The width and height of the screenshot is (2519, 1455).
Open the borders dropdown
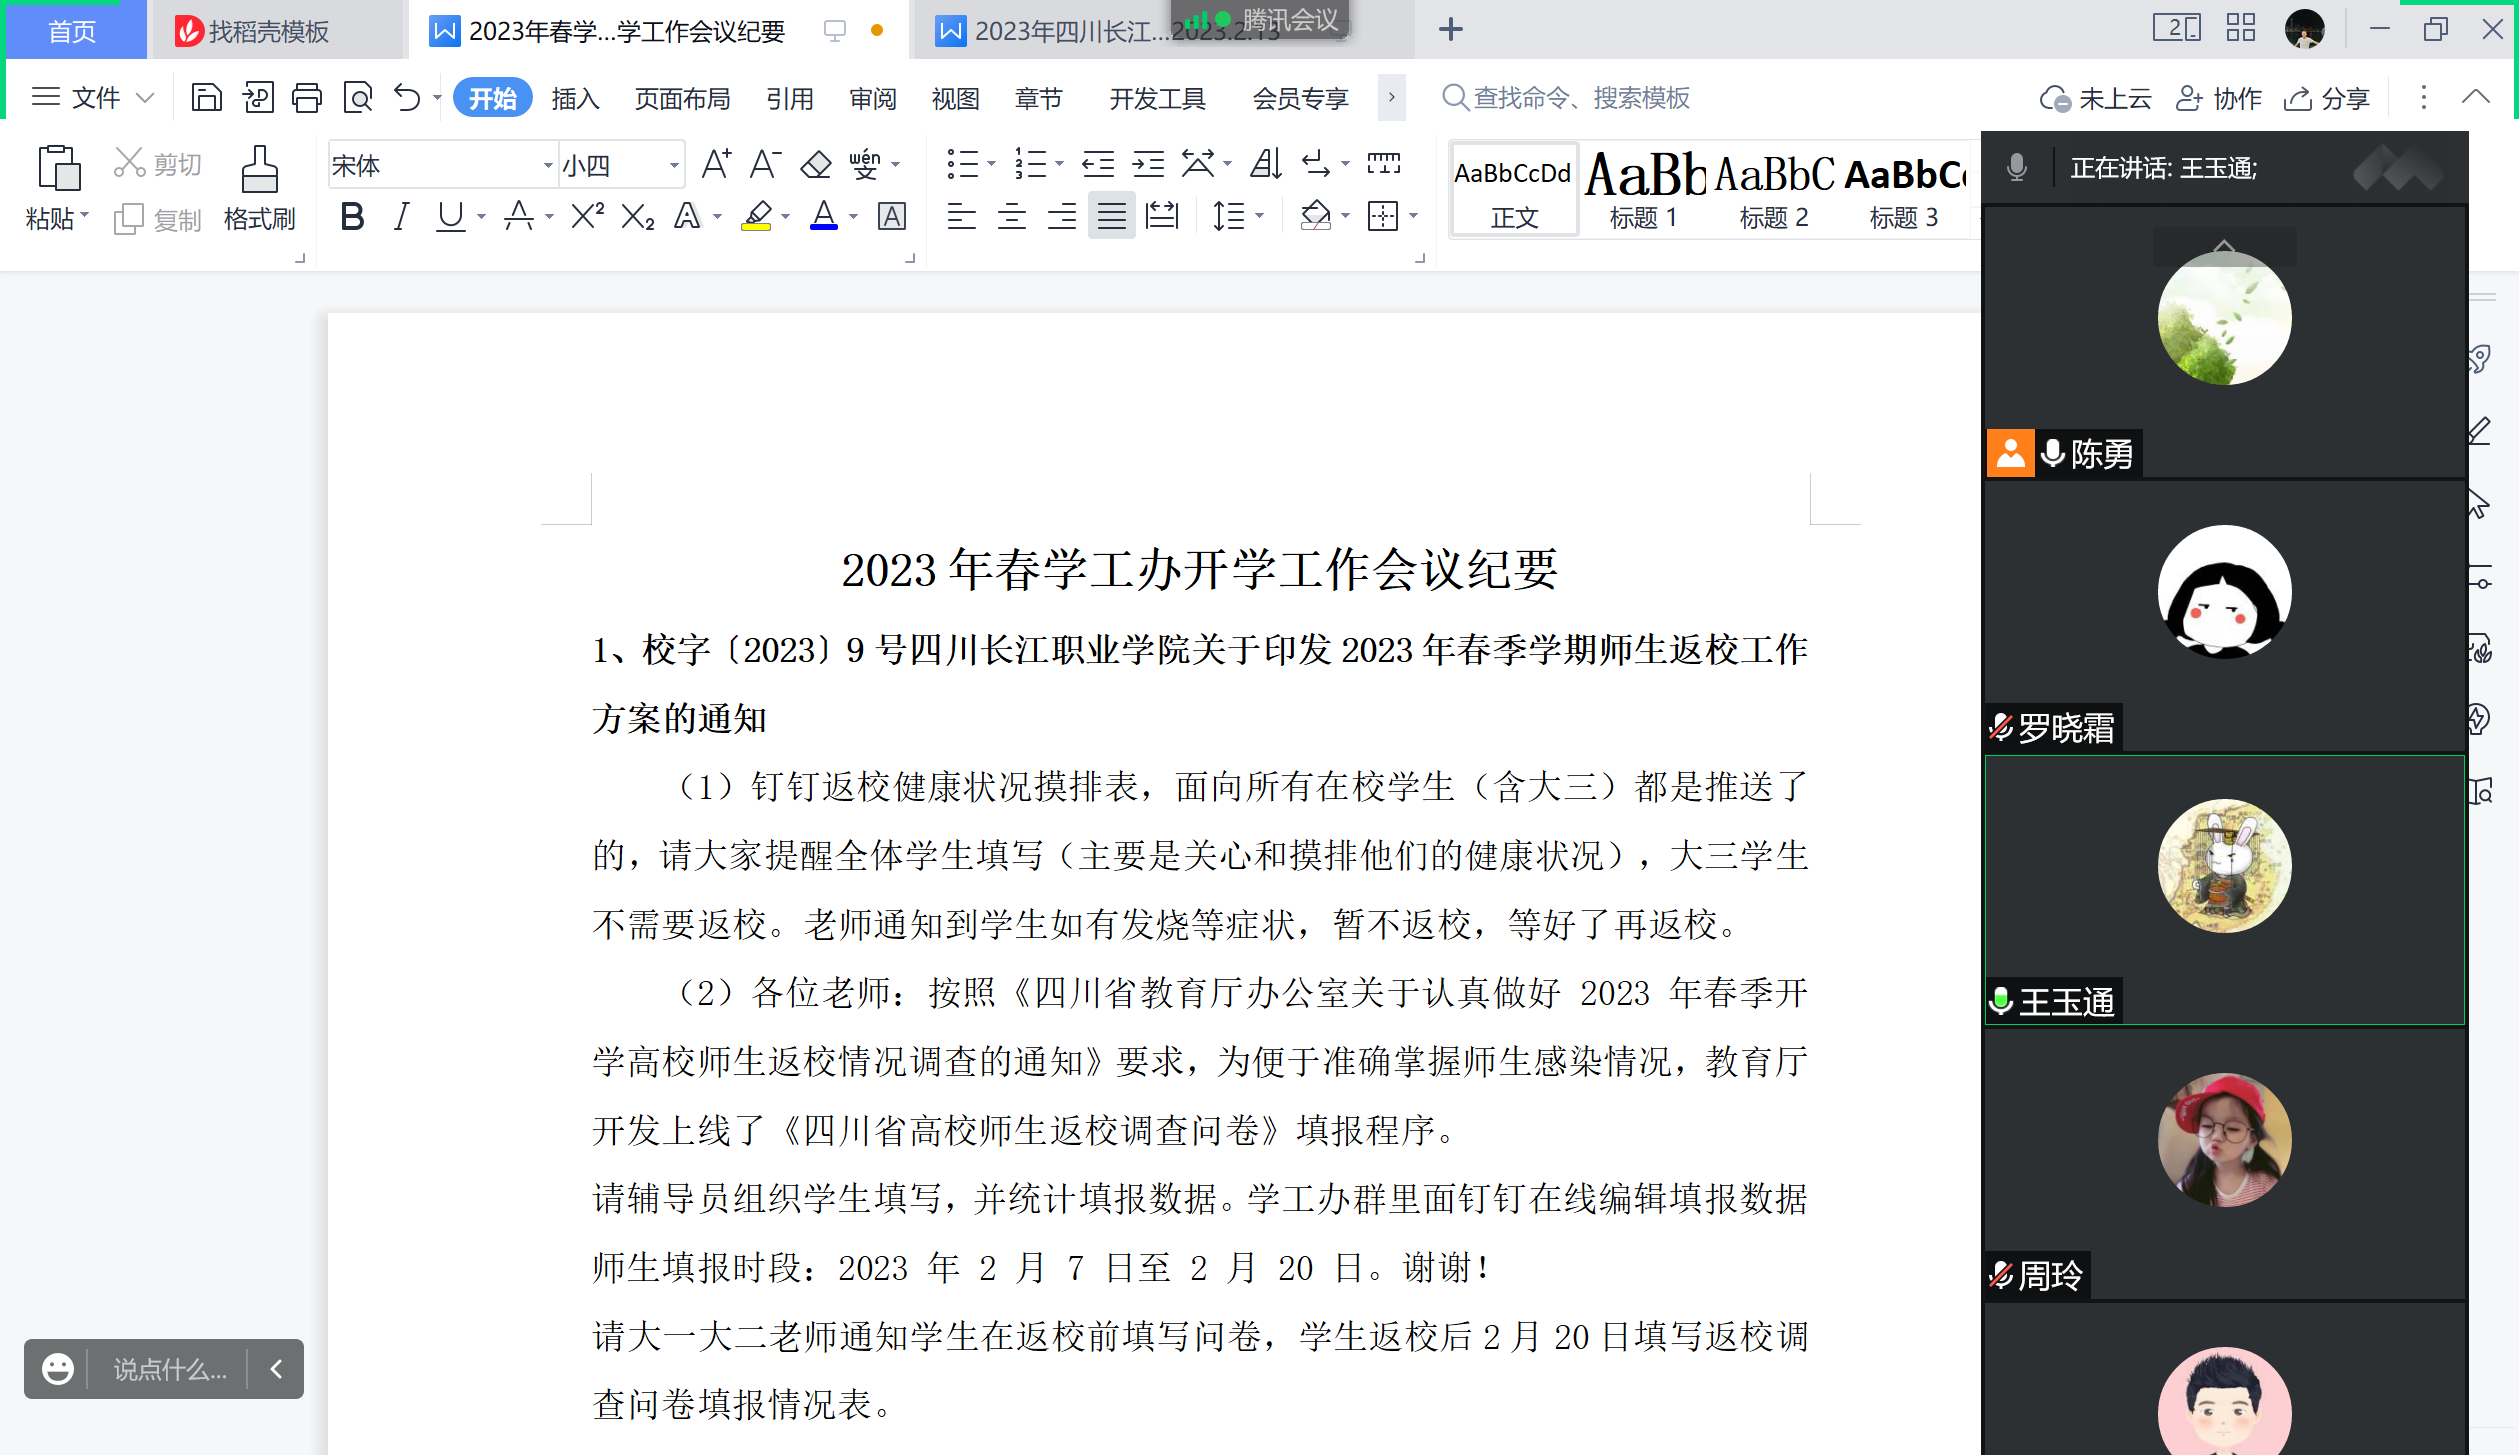(x=1413, y=216)
